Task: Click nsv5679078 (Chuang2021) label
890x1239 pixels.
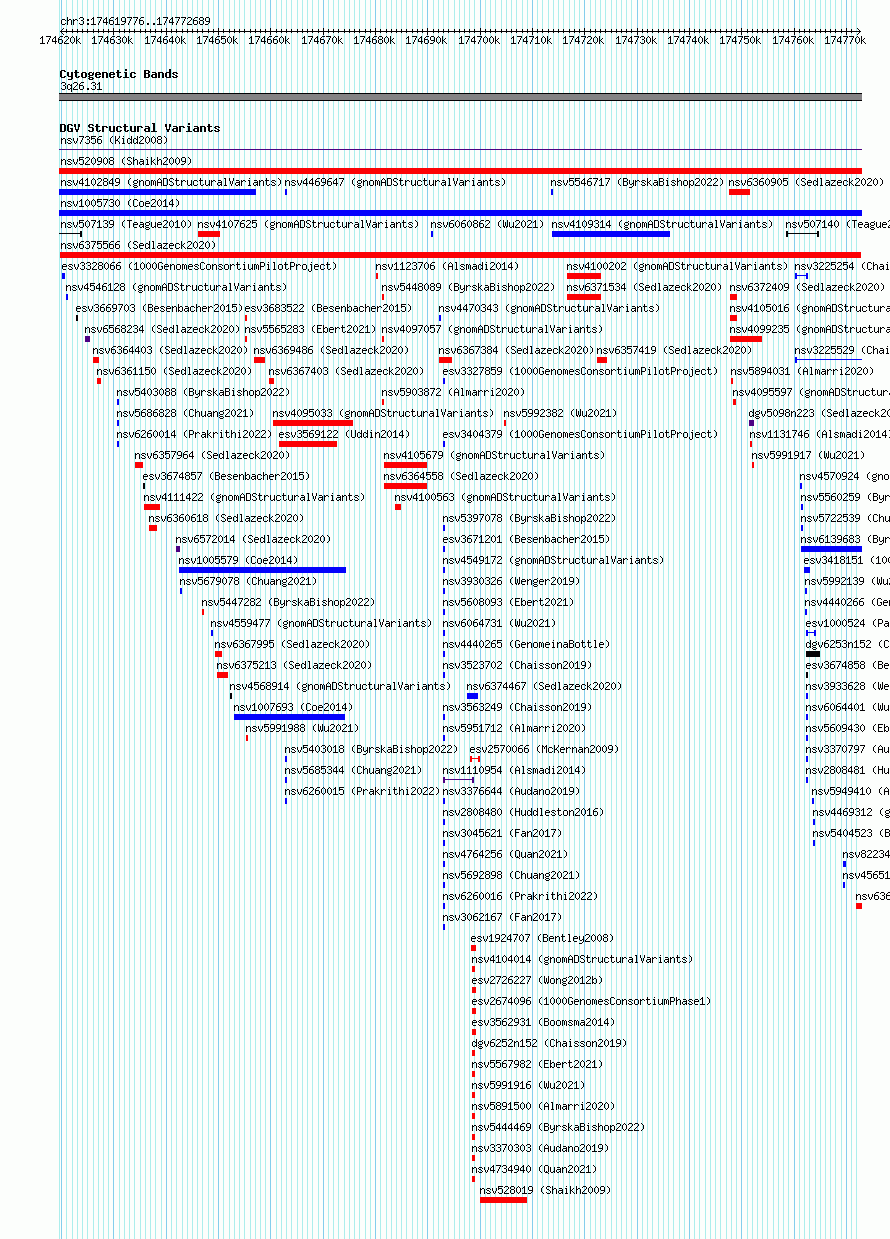Action: (x=248, y=581)
